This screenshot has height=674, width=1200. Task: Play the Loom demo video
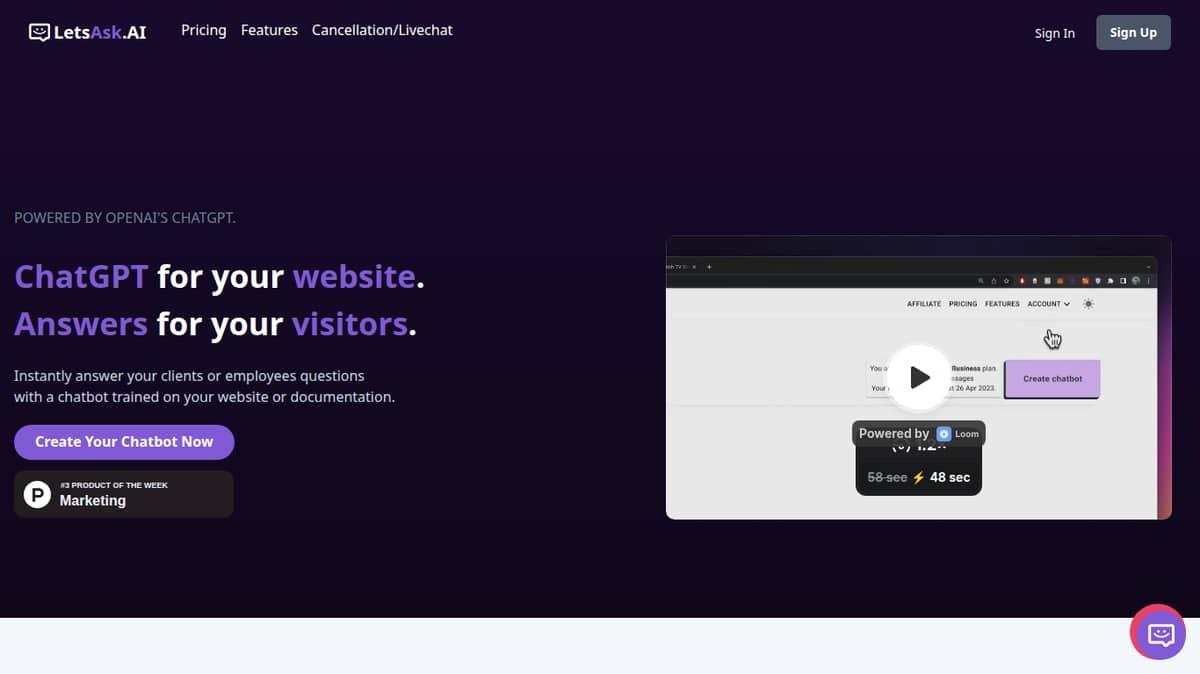click(919, 377)
